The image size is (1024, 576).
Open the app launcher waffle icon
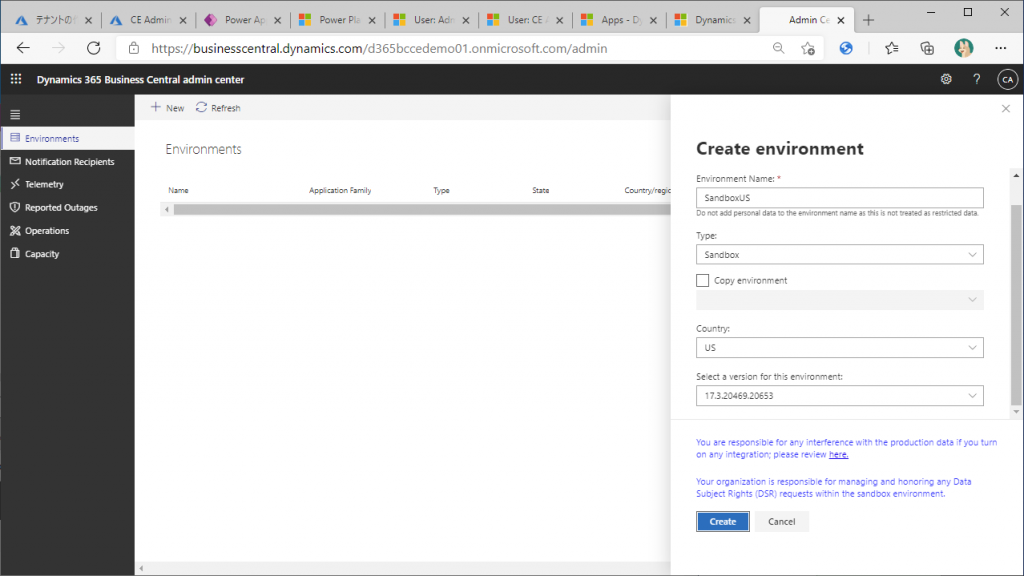(16, 79)
